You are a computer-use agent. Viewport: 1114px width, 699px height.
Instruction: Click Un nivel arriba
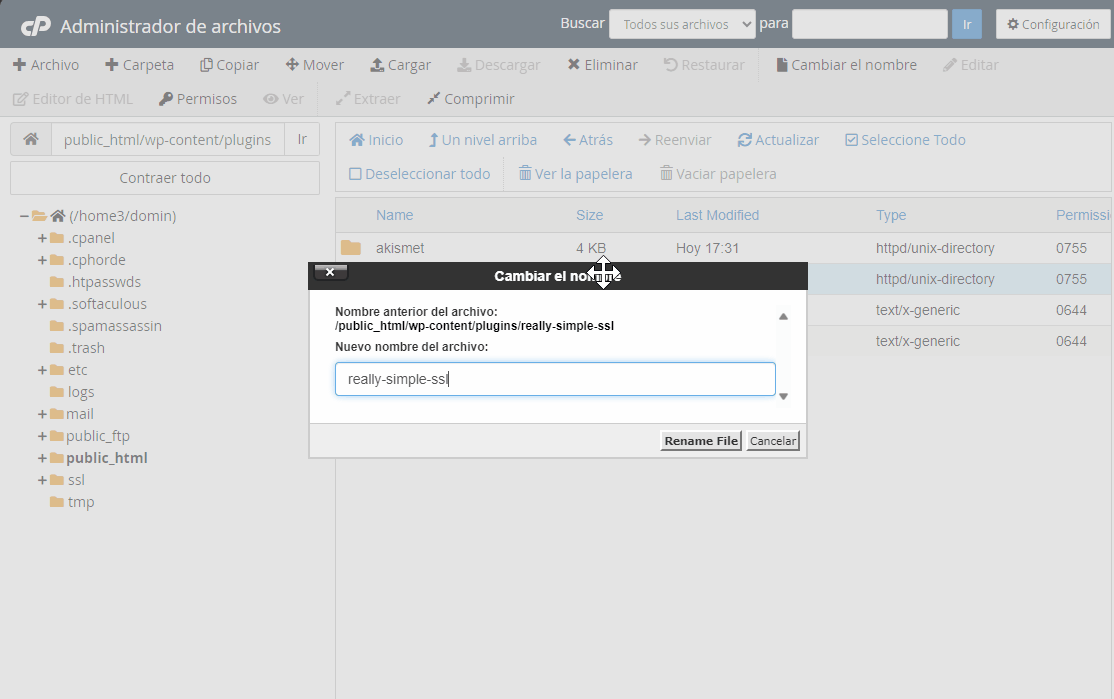pyautogui.click(x=483, y=140)
